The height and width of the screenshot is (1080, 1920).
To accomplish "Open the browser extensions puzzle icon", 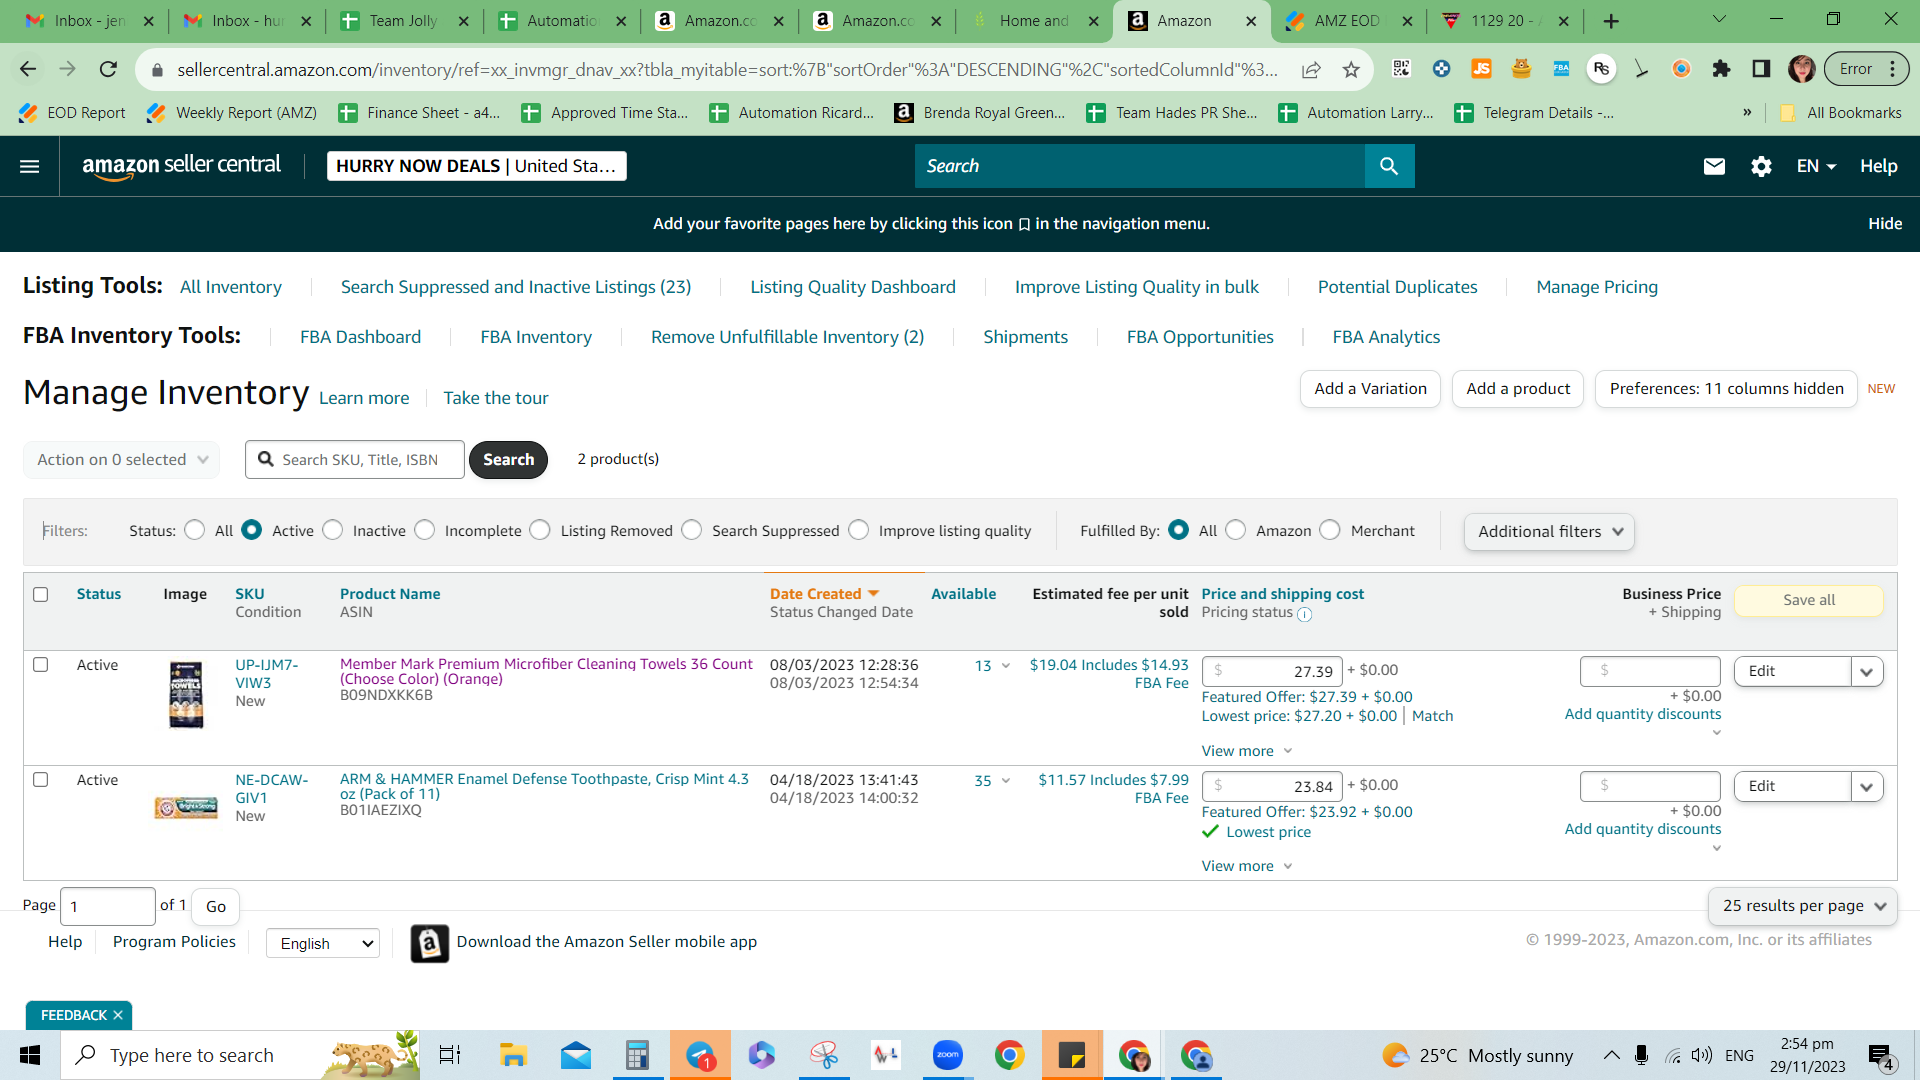I will [1721, 69].
